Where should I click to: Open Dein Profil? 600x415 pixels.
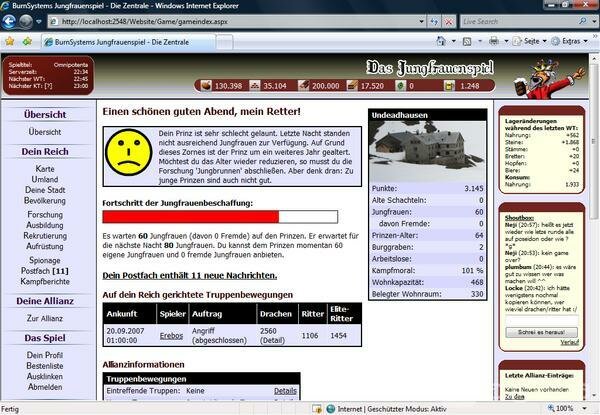[45, 355]
